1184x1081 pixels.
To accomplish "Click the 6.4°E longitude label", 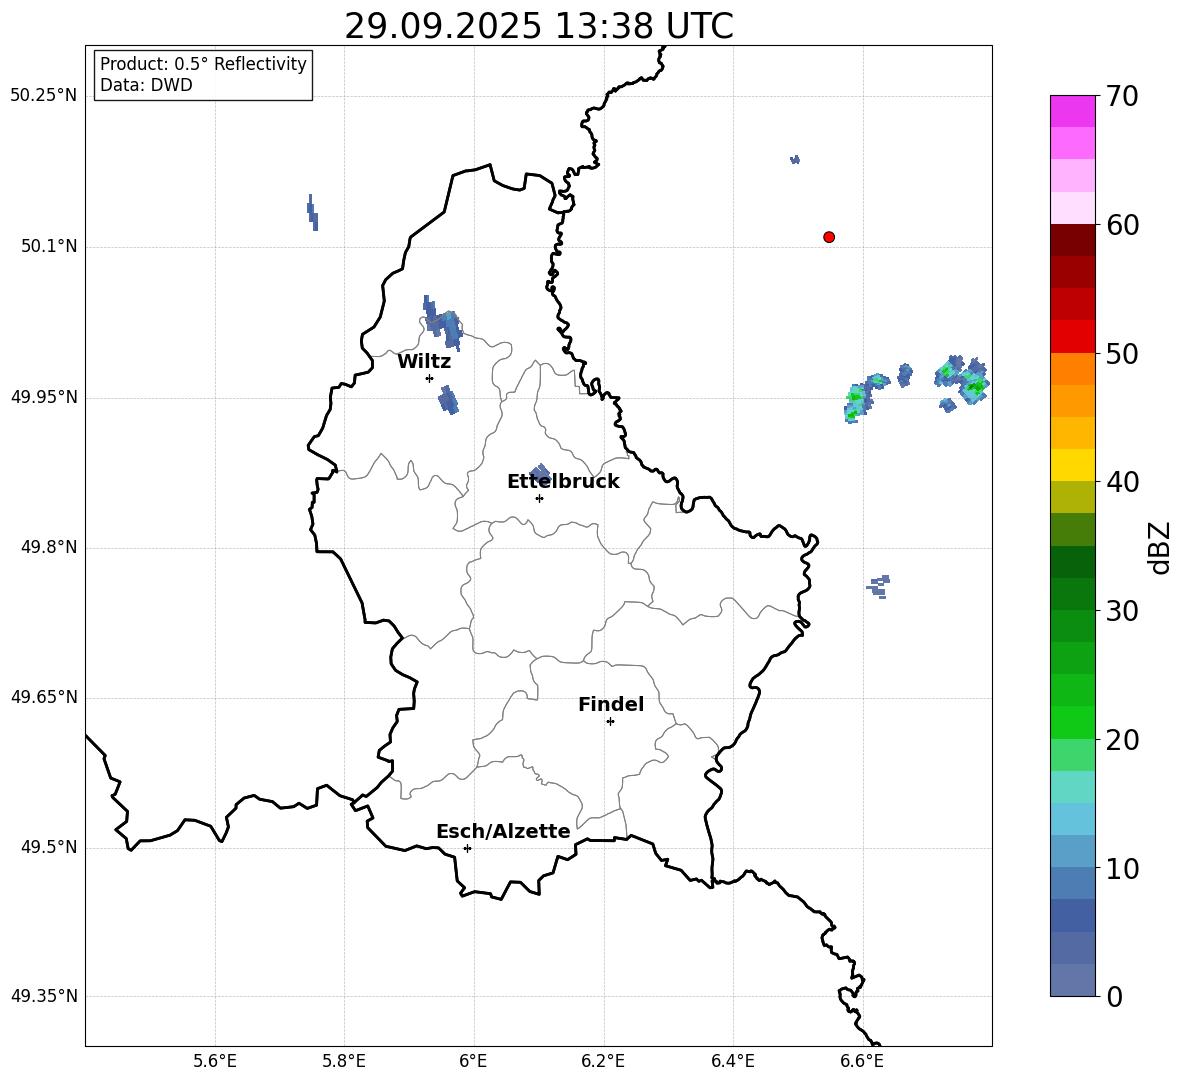I will 732,1061.
